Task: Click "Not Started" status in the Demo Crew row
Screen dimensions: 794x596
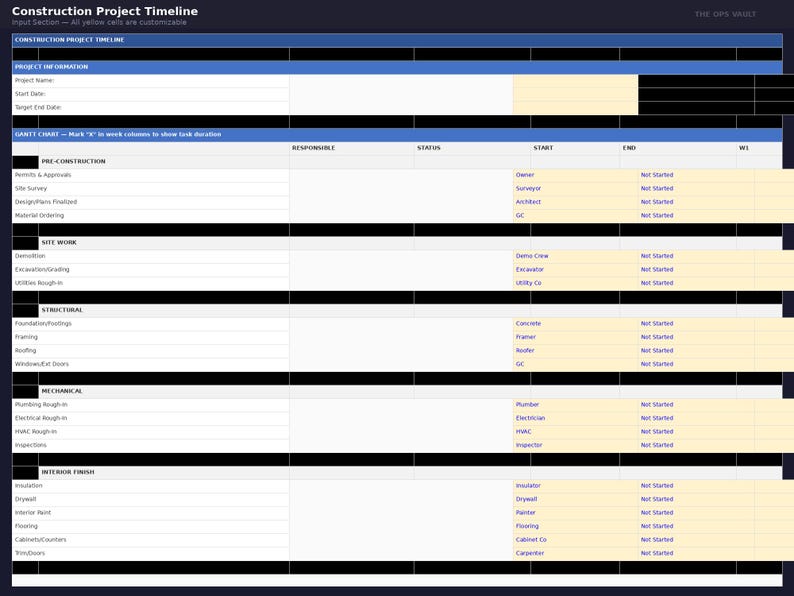Action: (696, 256)
